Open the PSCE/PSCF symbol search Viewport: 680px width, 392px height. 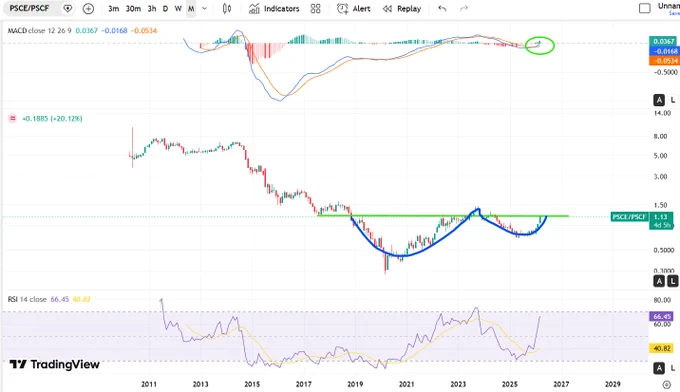[29, 8]
